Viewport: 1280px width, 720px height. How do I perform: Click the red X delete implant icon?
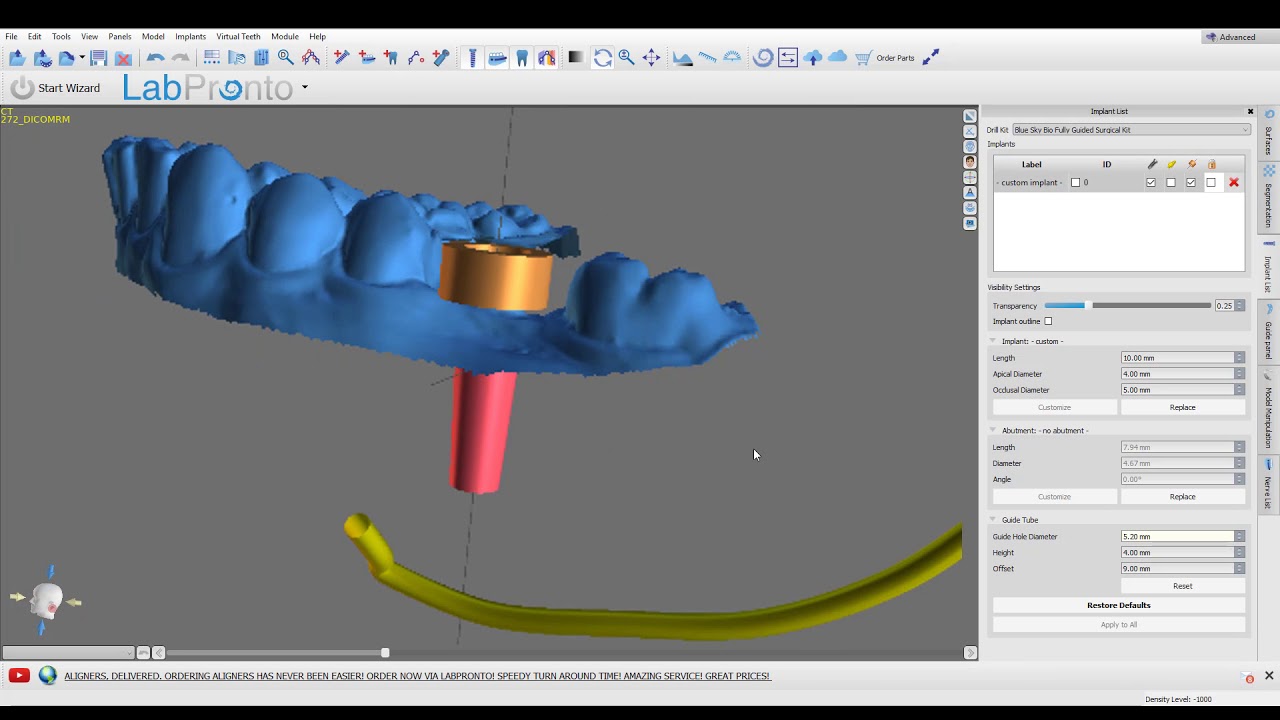point(1234,183)
